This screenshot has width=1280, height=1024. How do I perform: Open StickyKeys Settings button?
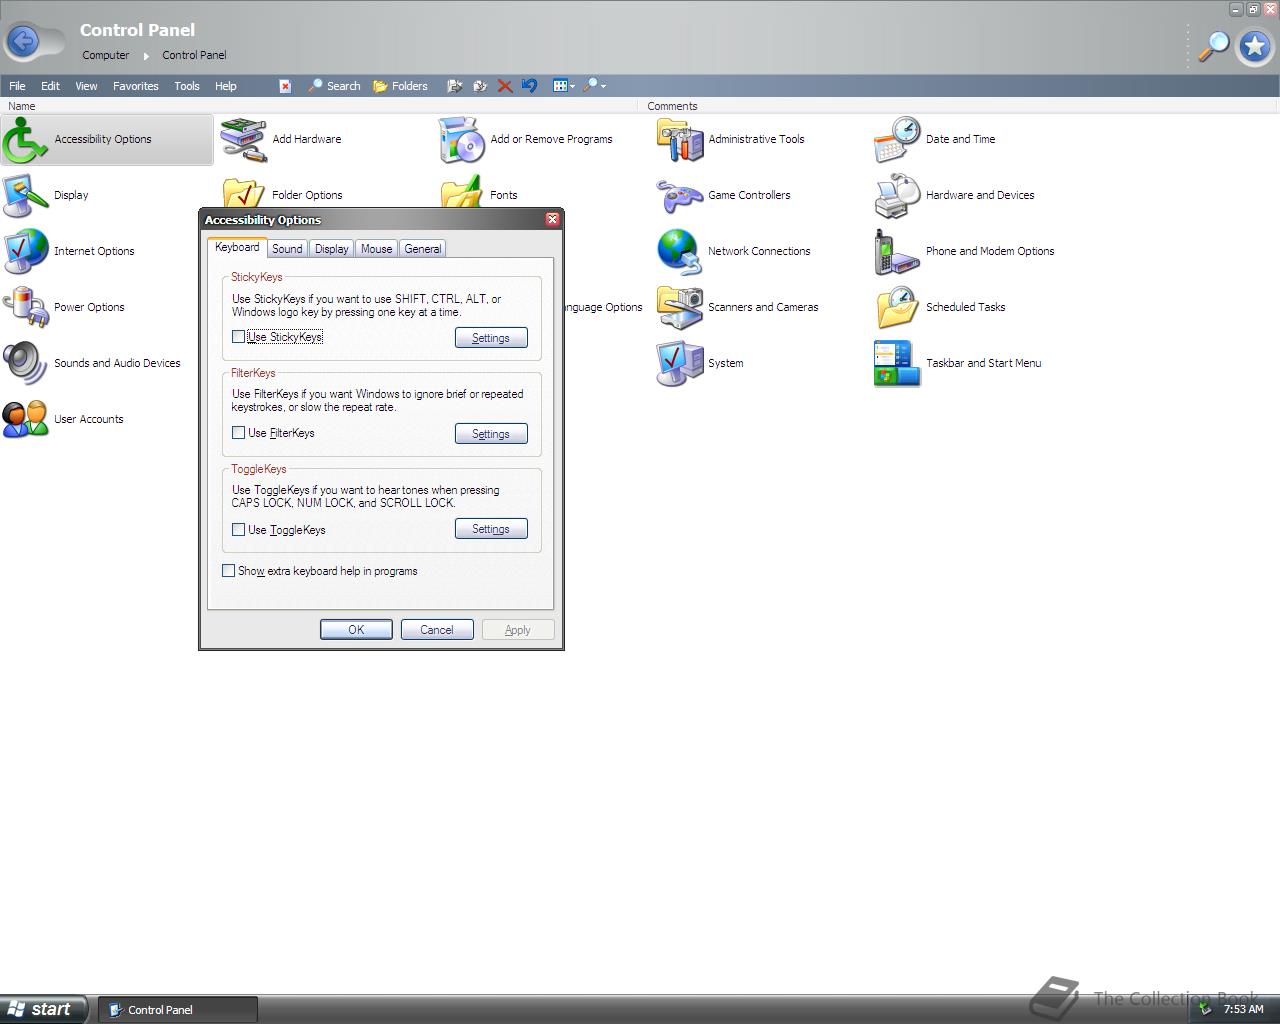pos(491,338)
